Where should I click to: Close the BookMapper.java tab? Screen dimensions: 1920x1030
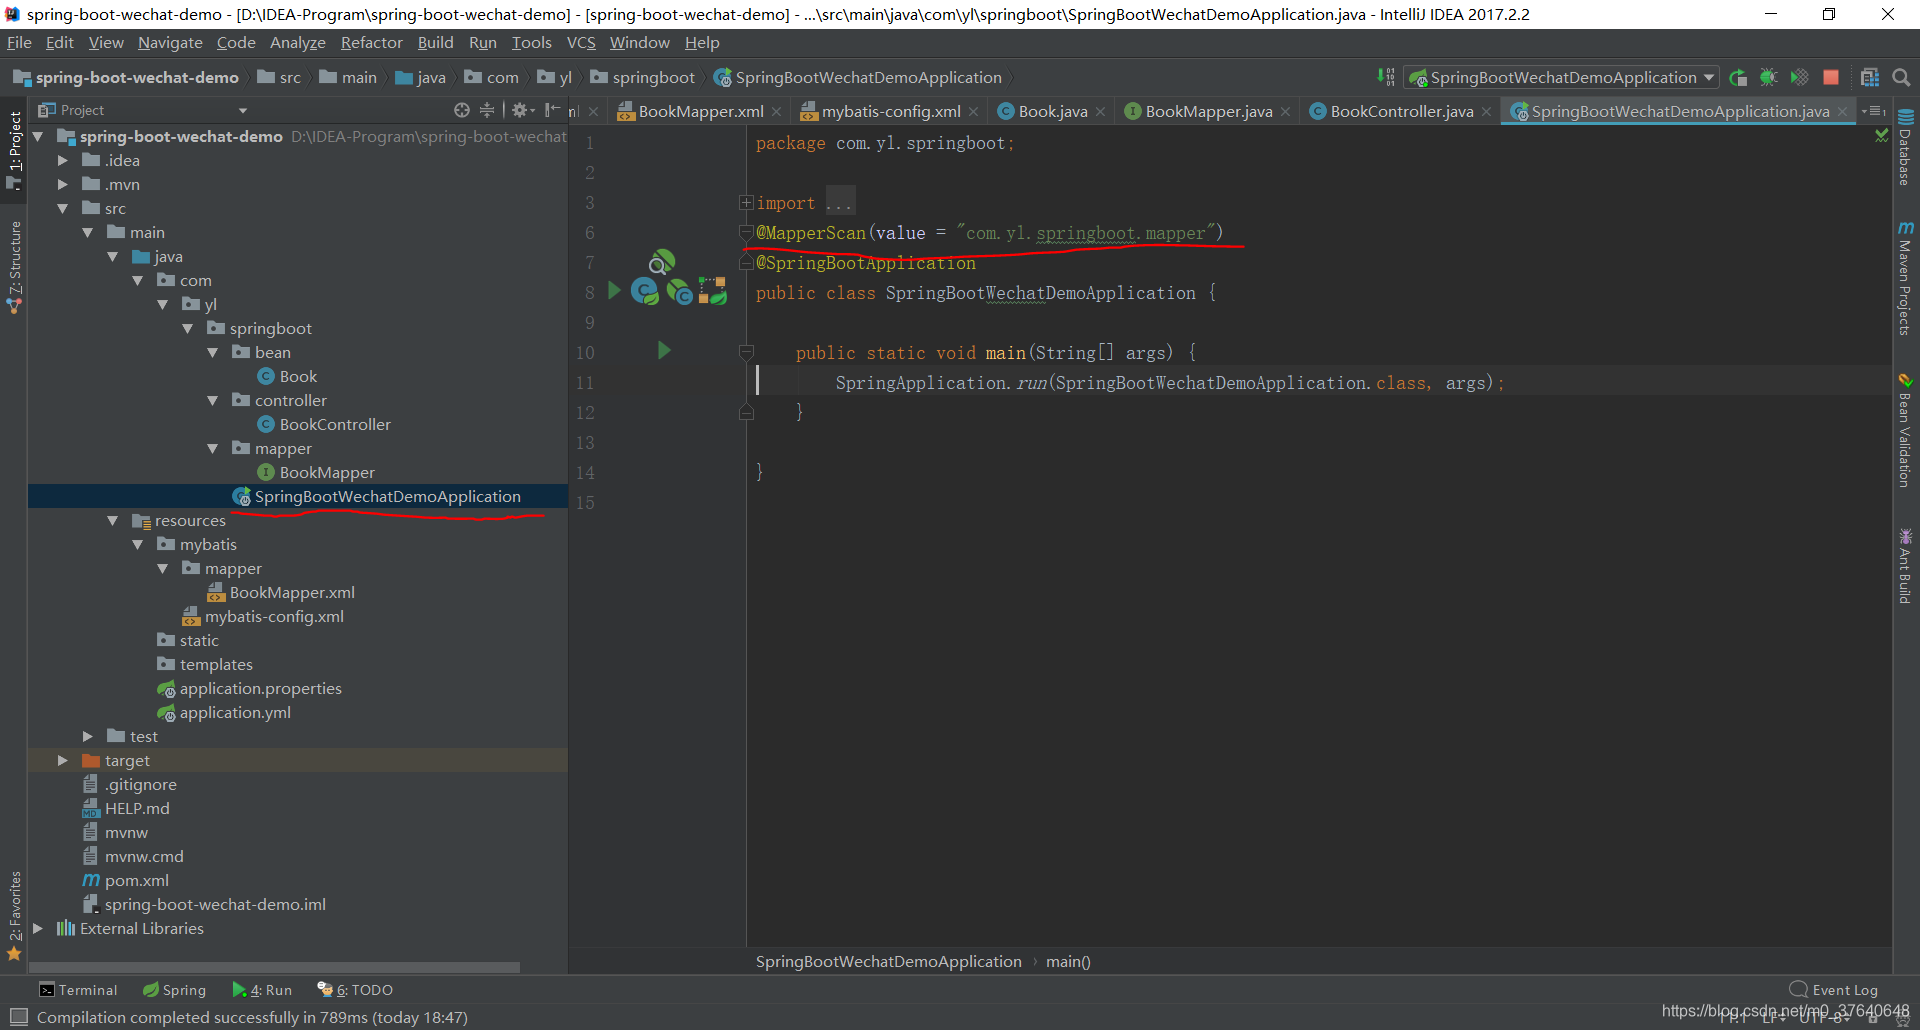[x=1285, y=112]
